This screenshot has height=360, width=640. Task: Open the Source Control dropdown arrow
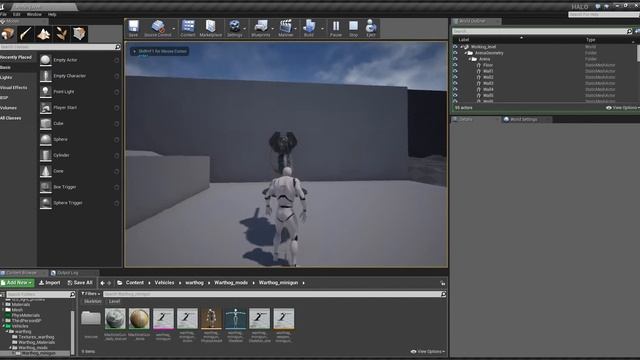point(174,29)
